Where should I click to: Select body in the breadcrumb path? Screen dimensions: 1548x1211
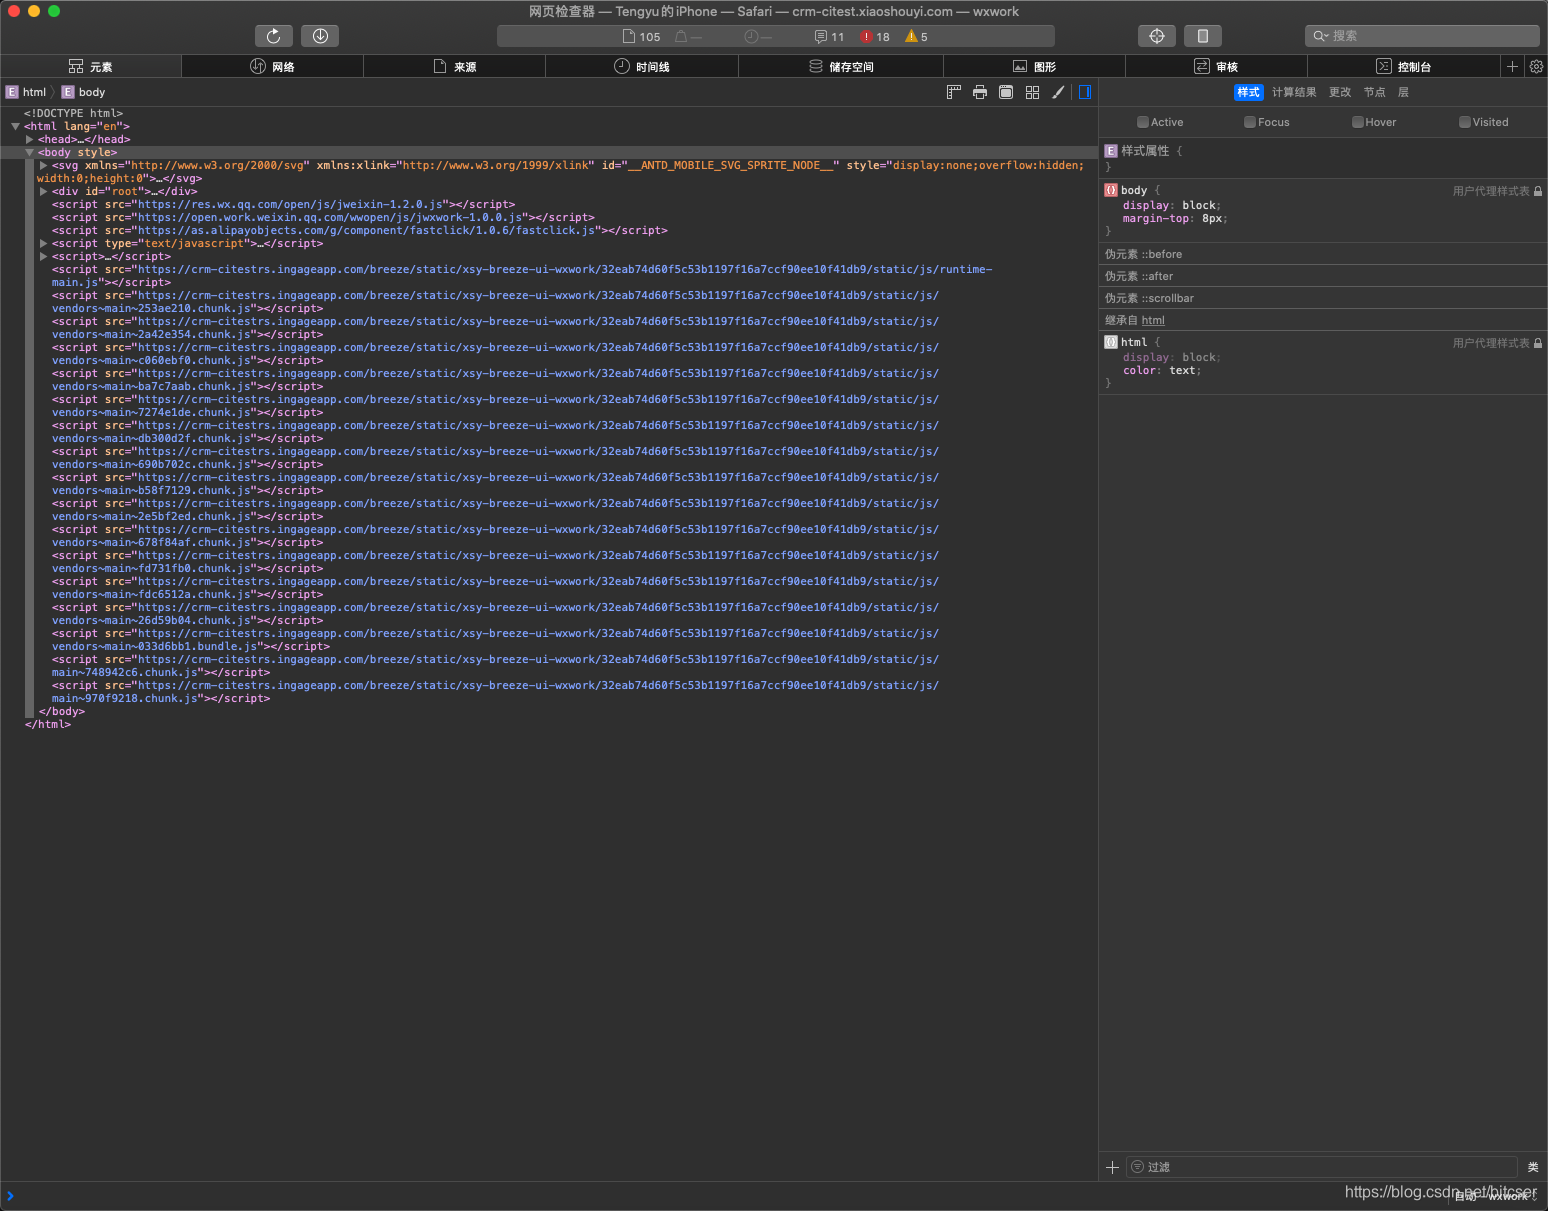(x=84, y=92)
